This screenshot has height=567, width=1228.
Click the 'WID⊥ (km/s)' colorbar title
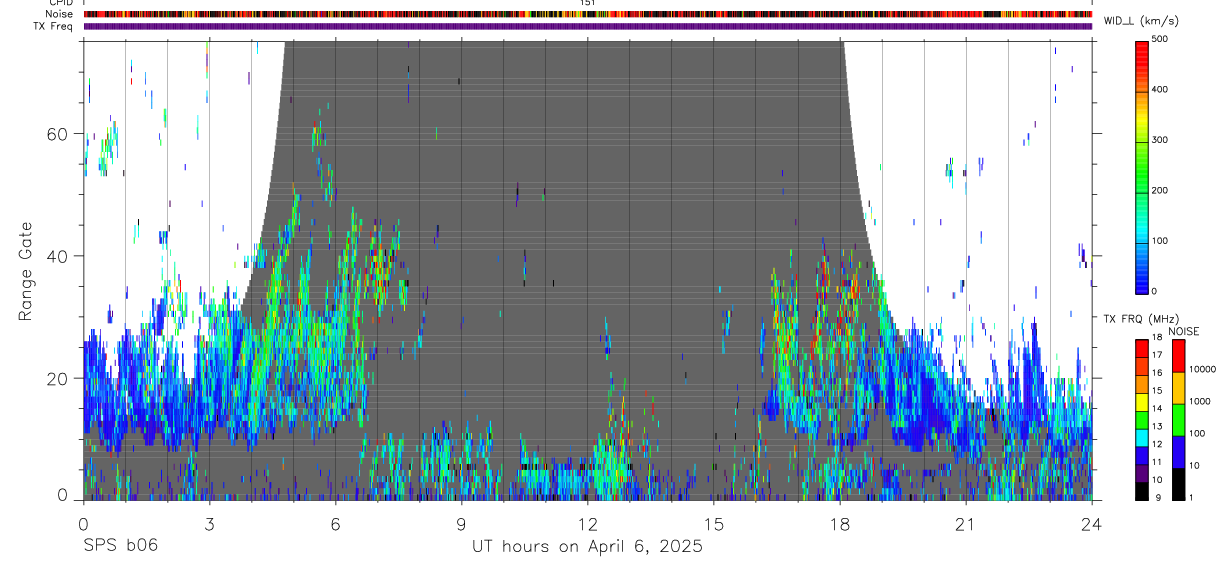tap(1141, 20)
